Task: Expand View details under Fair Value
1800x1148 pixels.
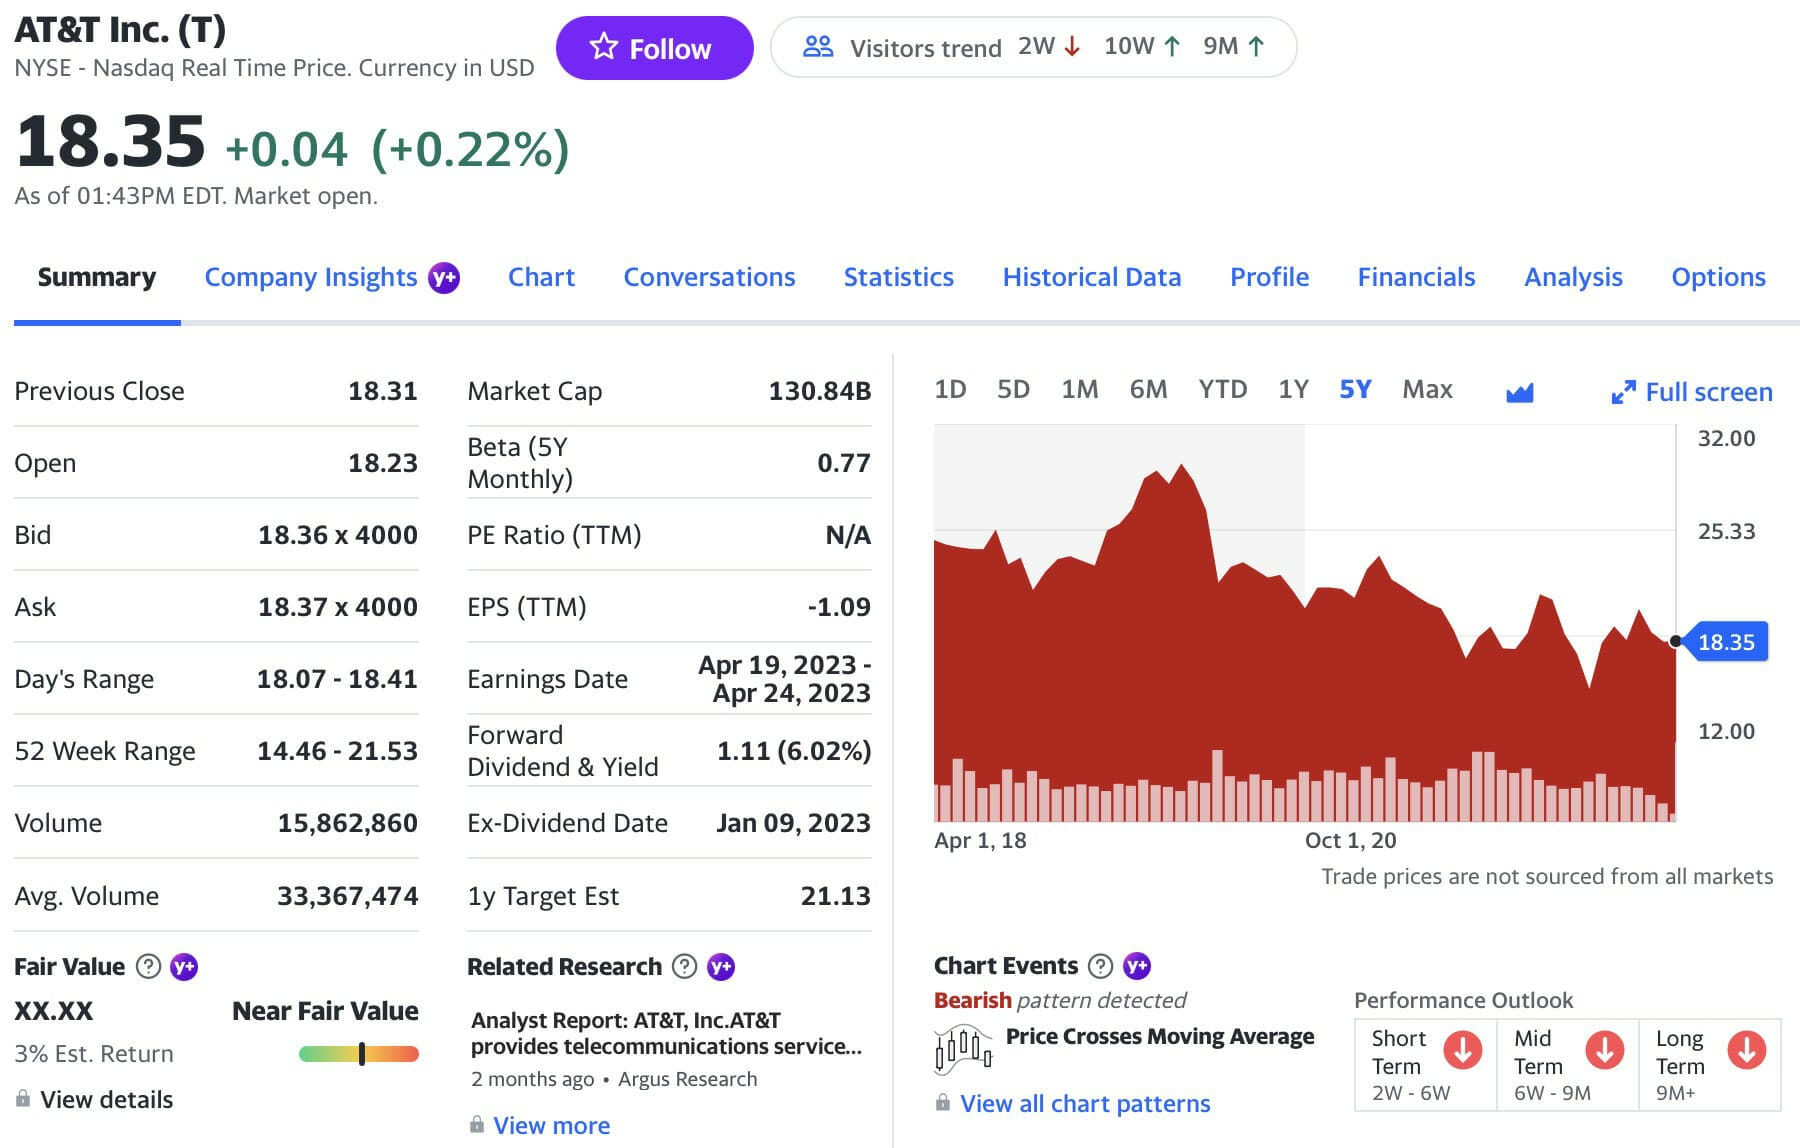Action: click(104, 1099)
